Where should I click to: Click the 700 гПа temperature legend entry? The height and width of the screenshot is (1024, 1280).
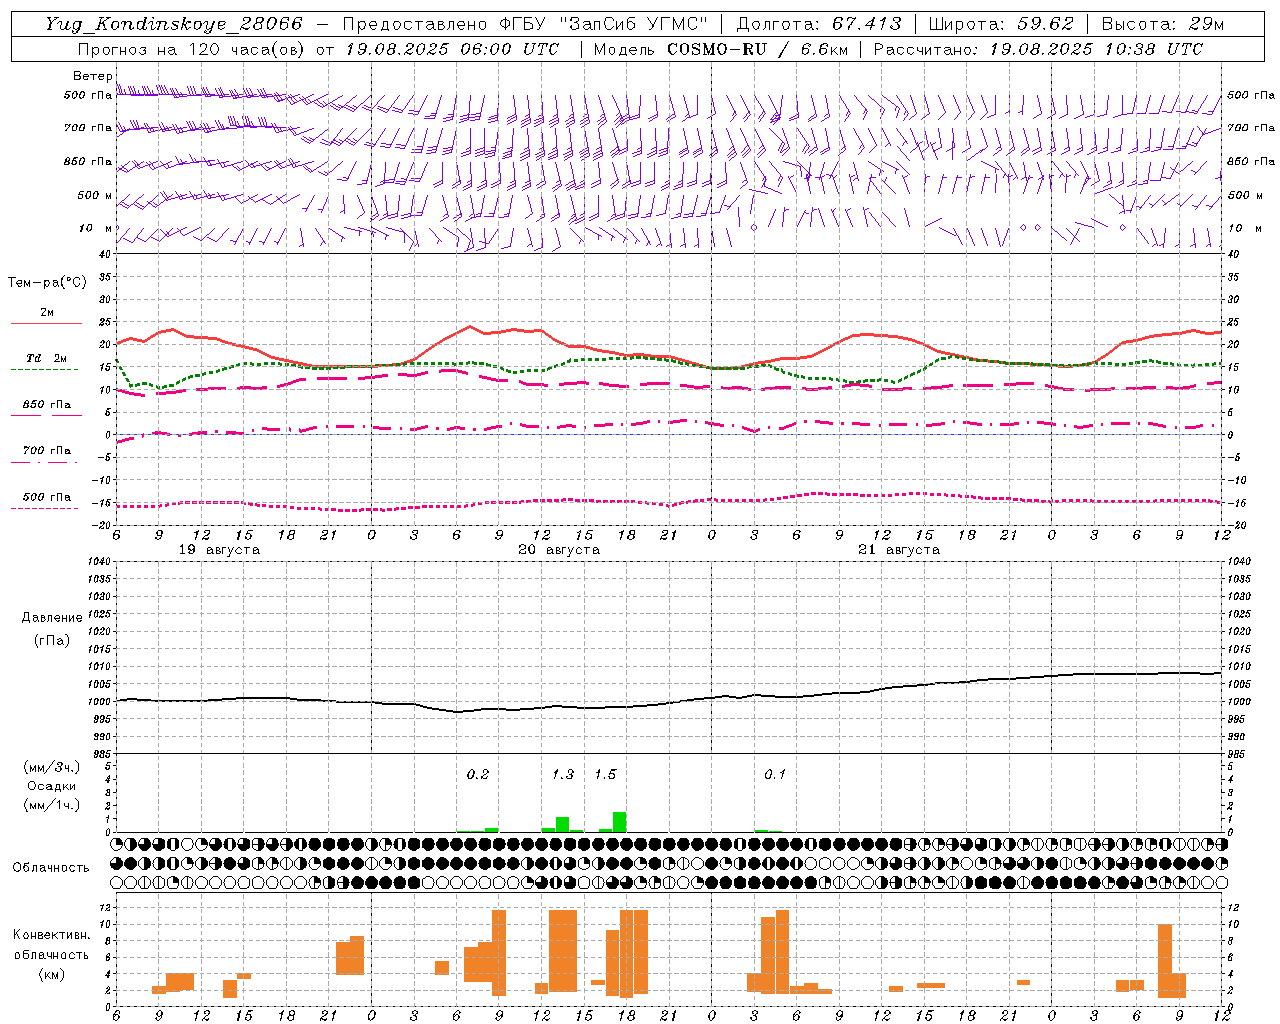click(x=46, y=451)
